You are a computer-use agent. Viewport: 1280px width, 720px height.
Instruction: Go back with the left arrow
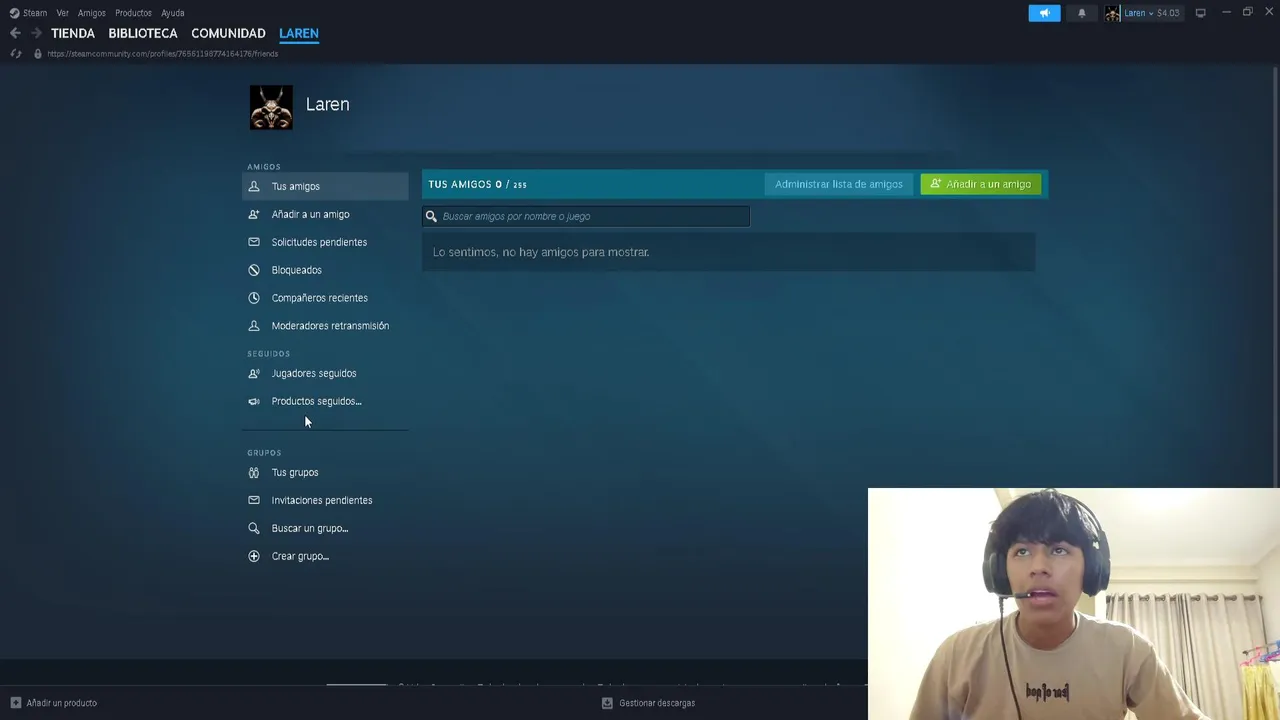pyautogui.click(x=15, y=33)
